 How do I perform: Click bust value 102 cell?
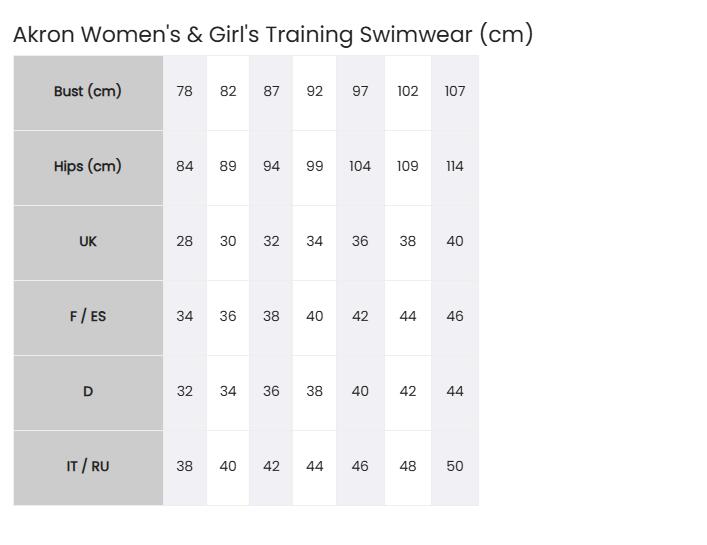(408, 93)
